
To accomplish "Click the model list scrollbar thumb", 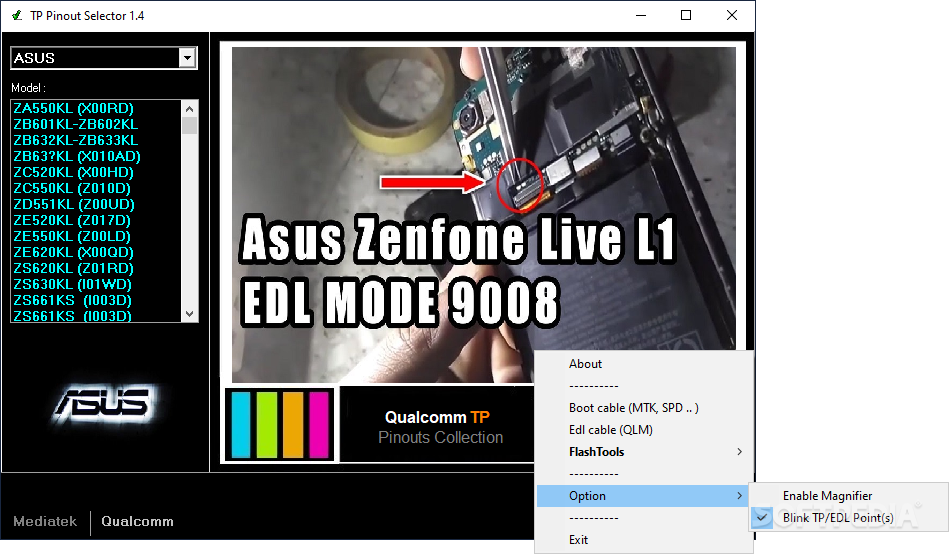I will (x=189, y=125).
